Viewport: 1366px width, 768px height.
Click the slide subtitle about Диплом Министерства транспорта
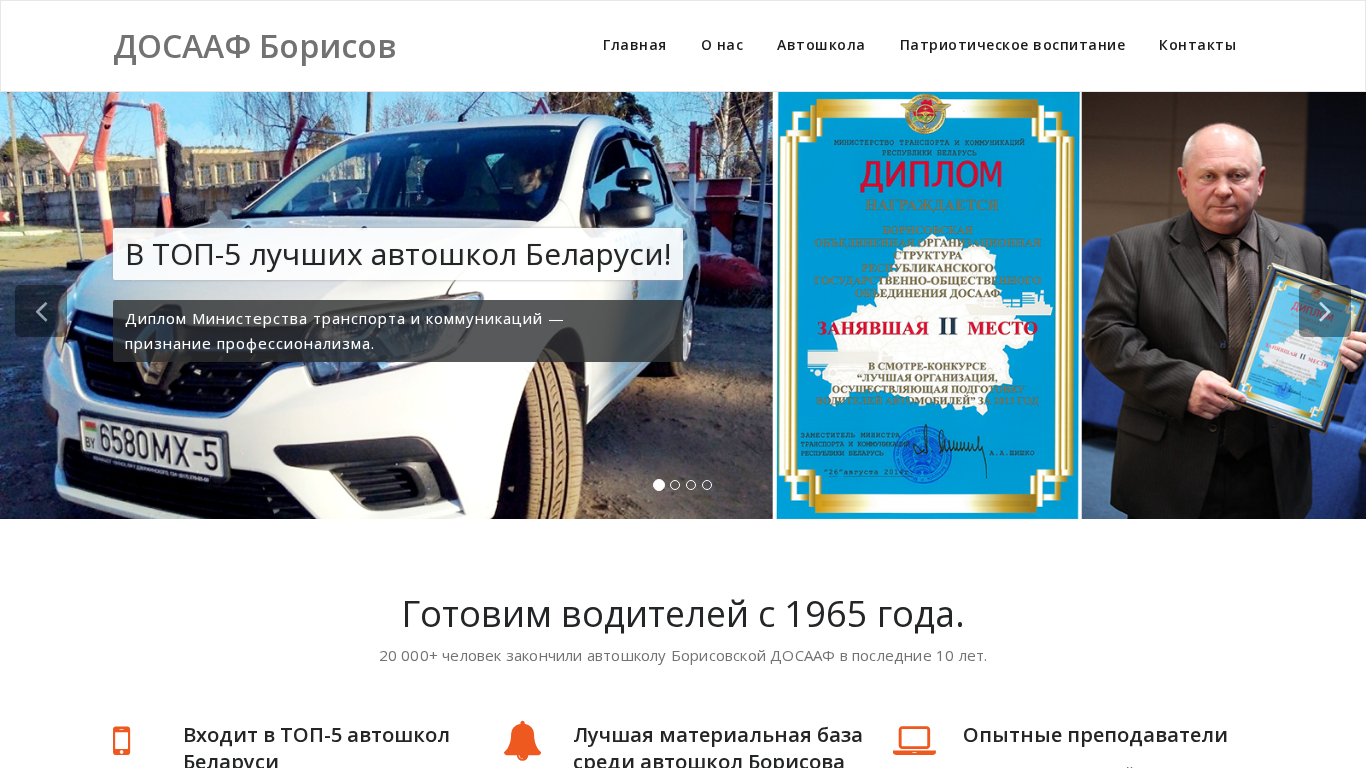[x=398, y=331]
